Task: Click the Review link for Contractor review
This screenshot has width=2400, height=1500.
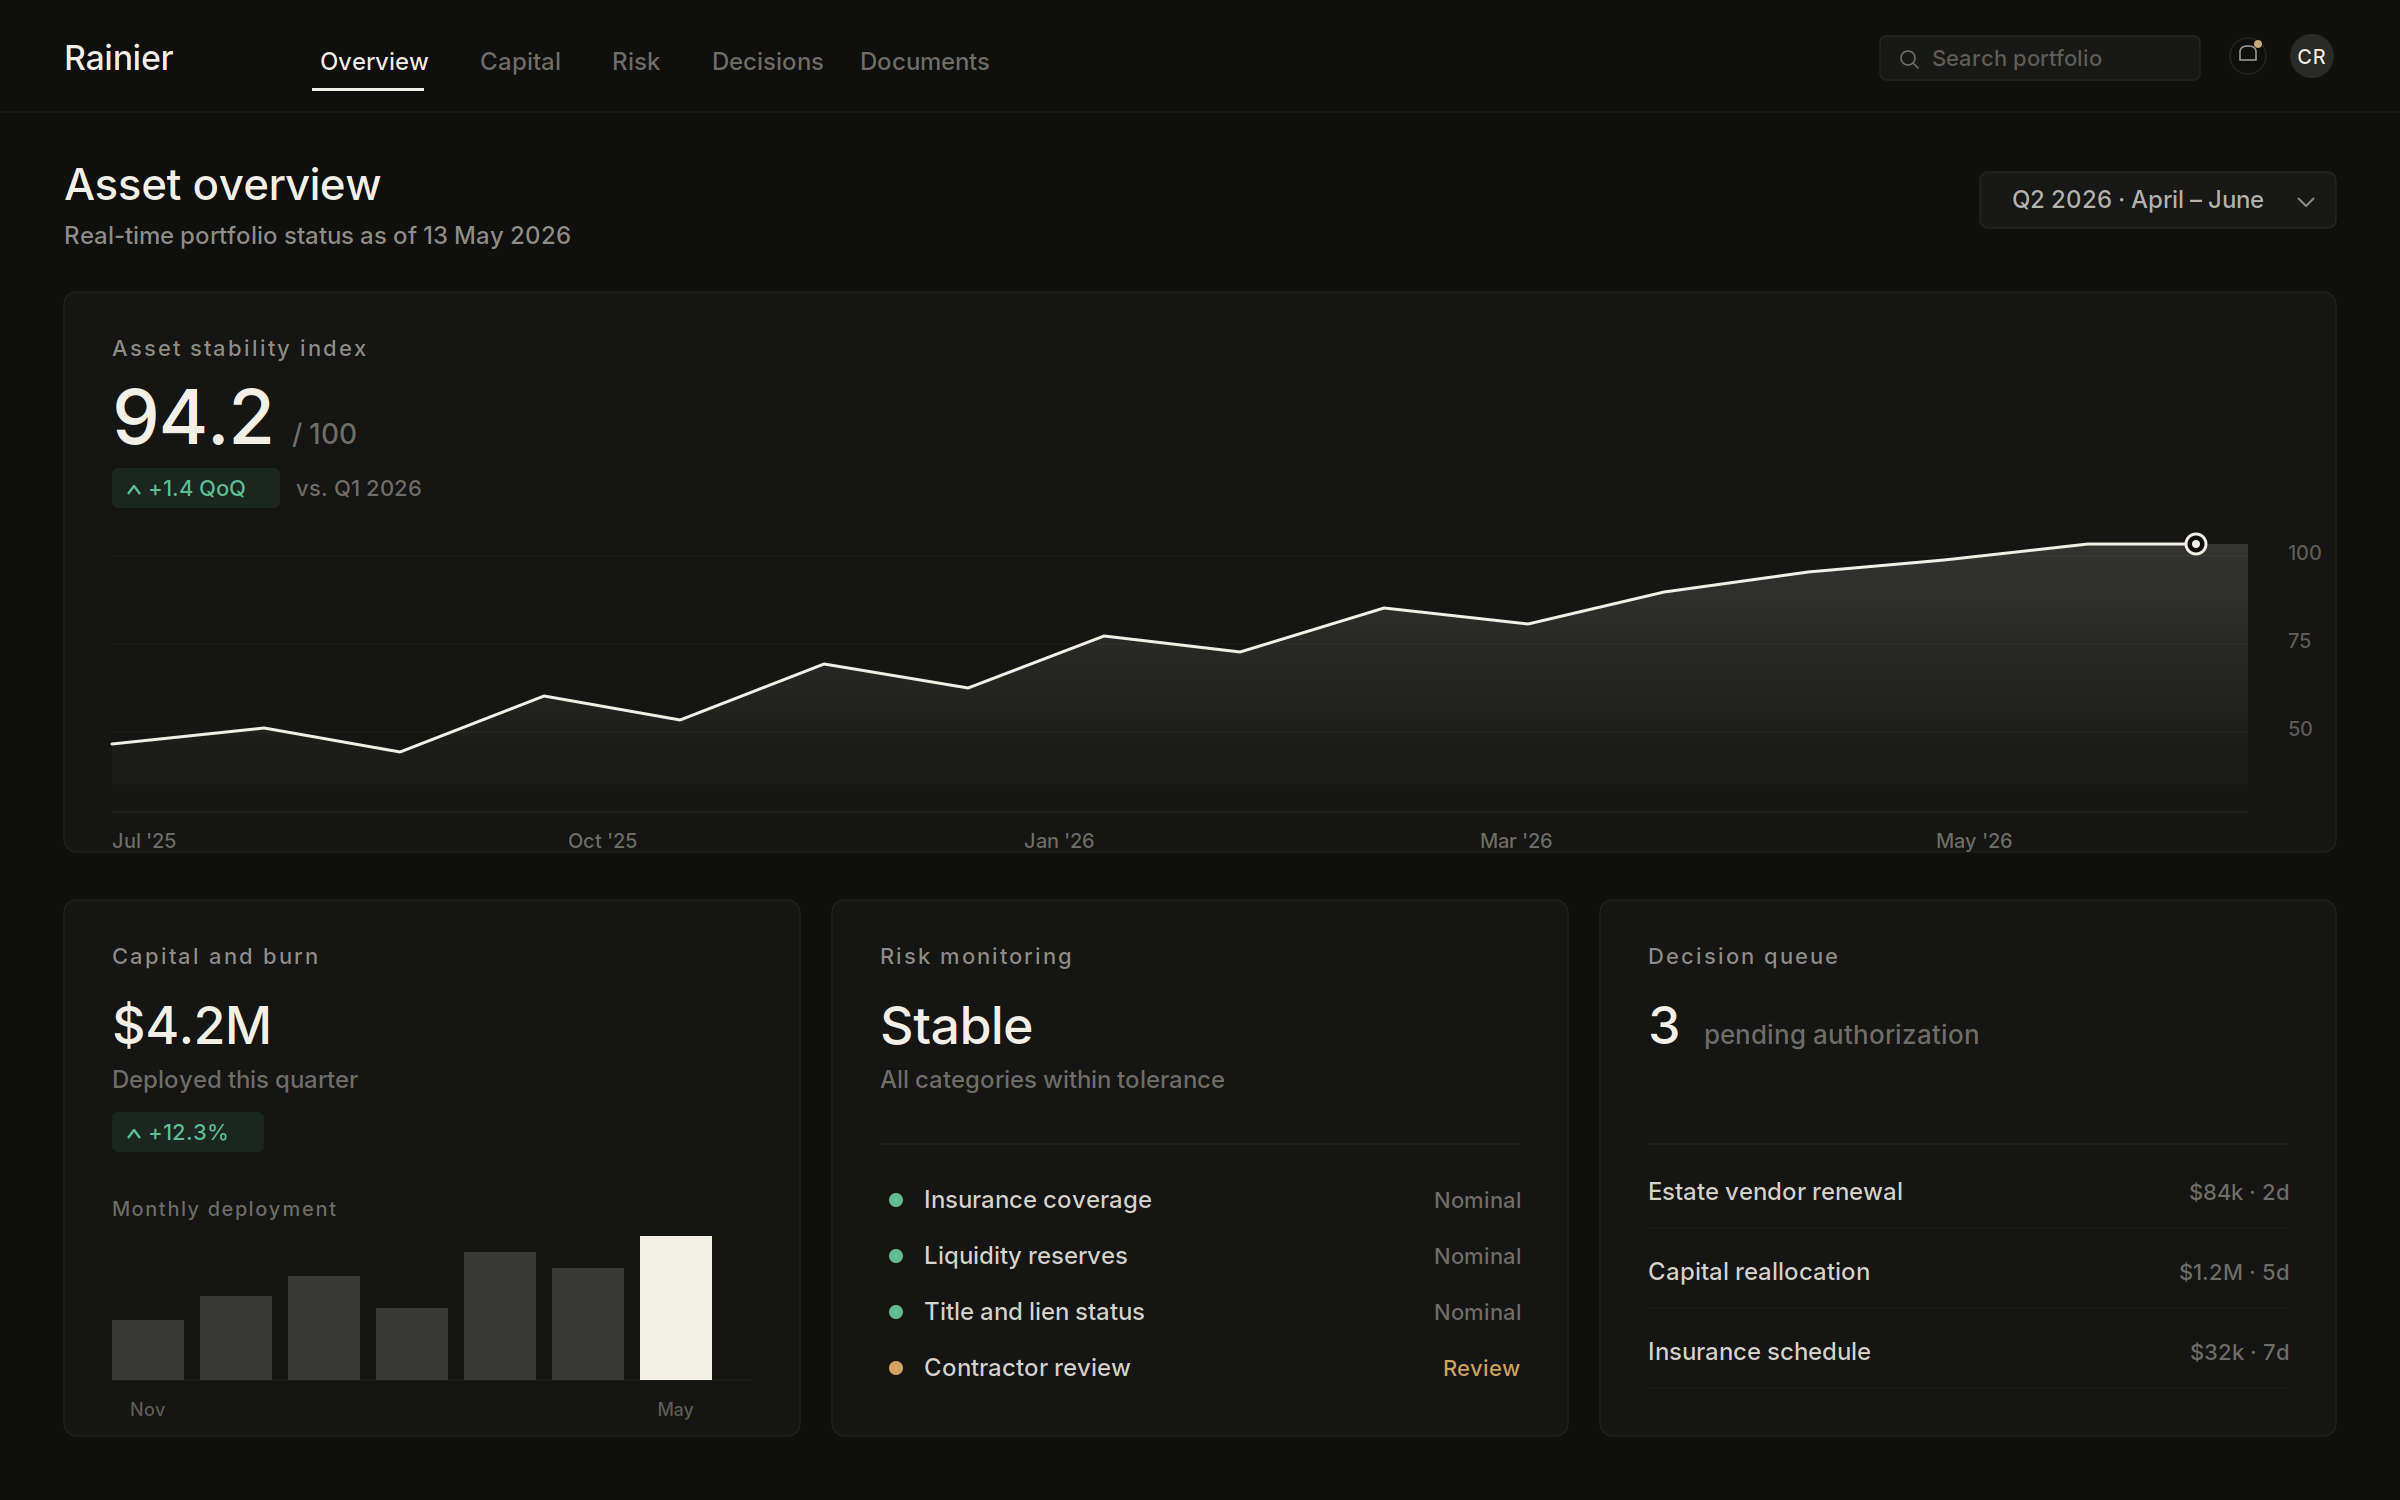Action: point(1481,1368)
